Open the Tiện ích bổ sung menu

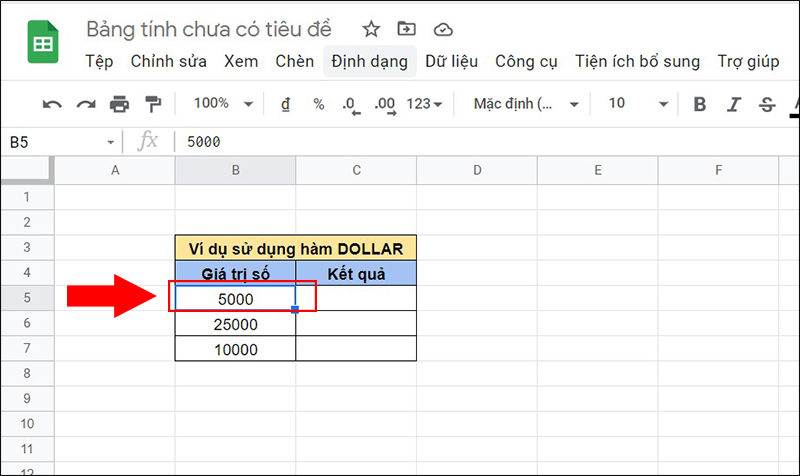click(x=637, y=61)
